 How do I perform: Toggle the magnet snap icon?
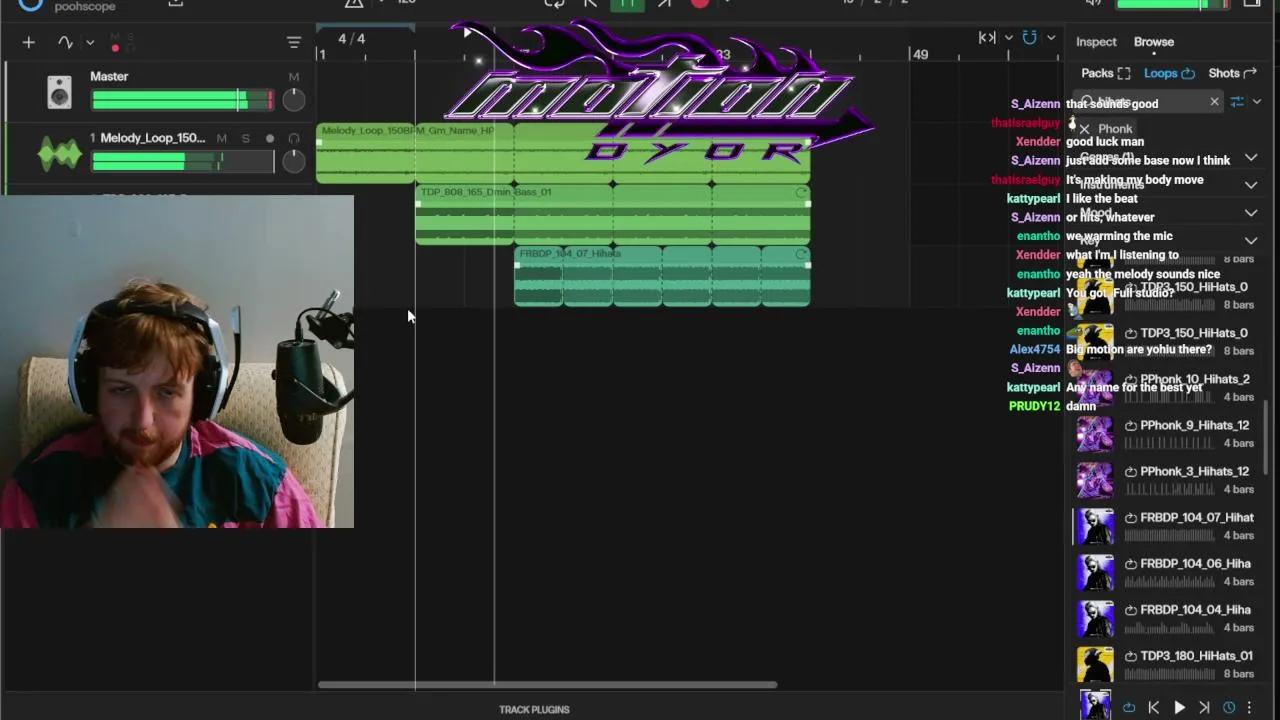(x=1030, y=38)
